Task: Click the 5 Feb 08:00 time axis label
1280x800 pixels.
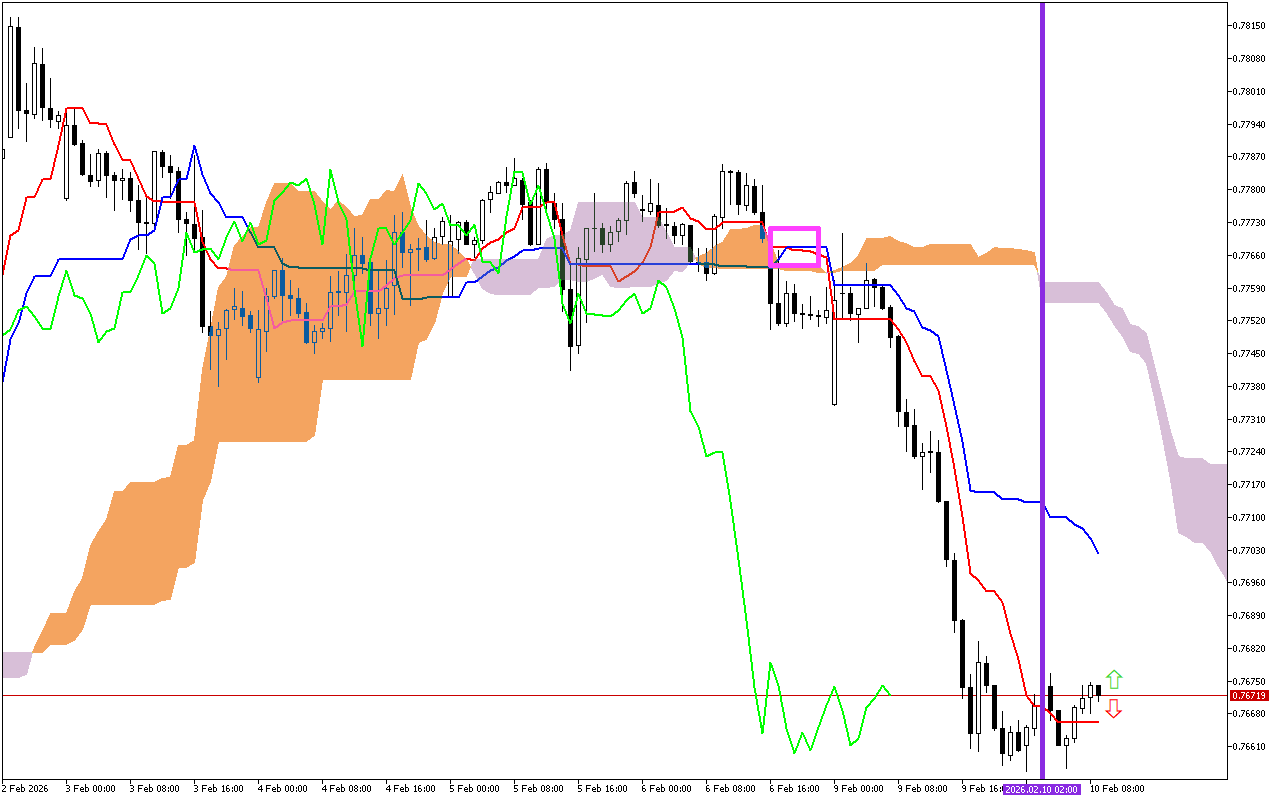Action: (x=539, y=789)
